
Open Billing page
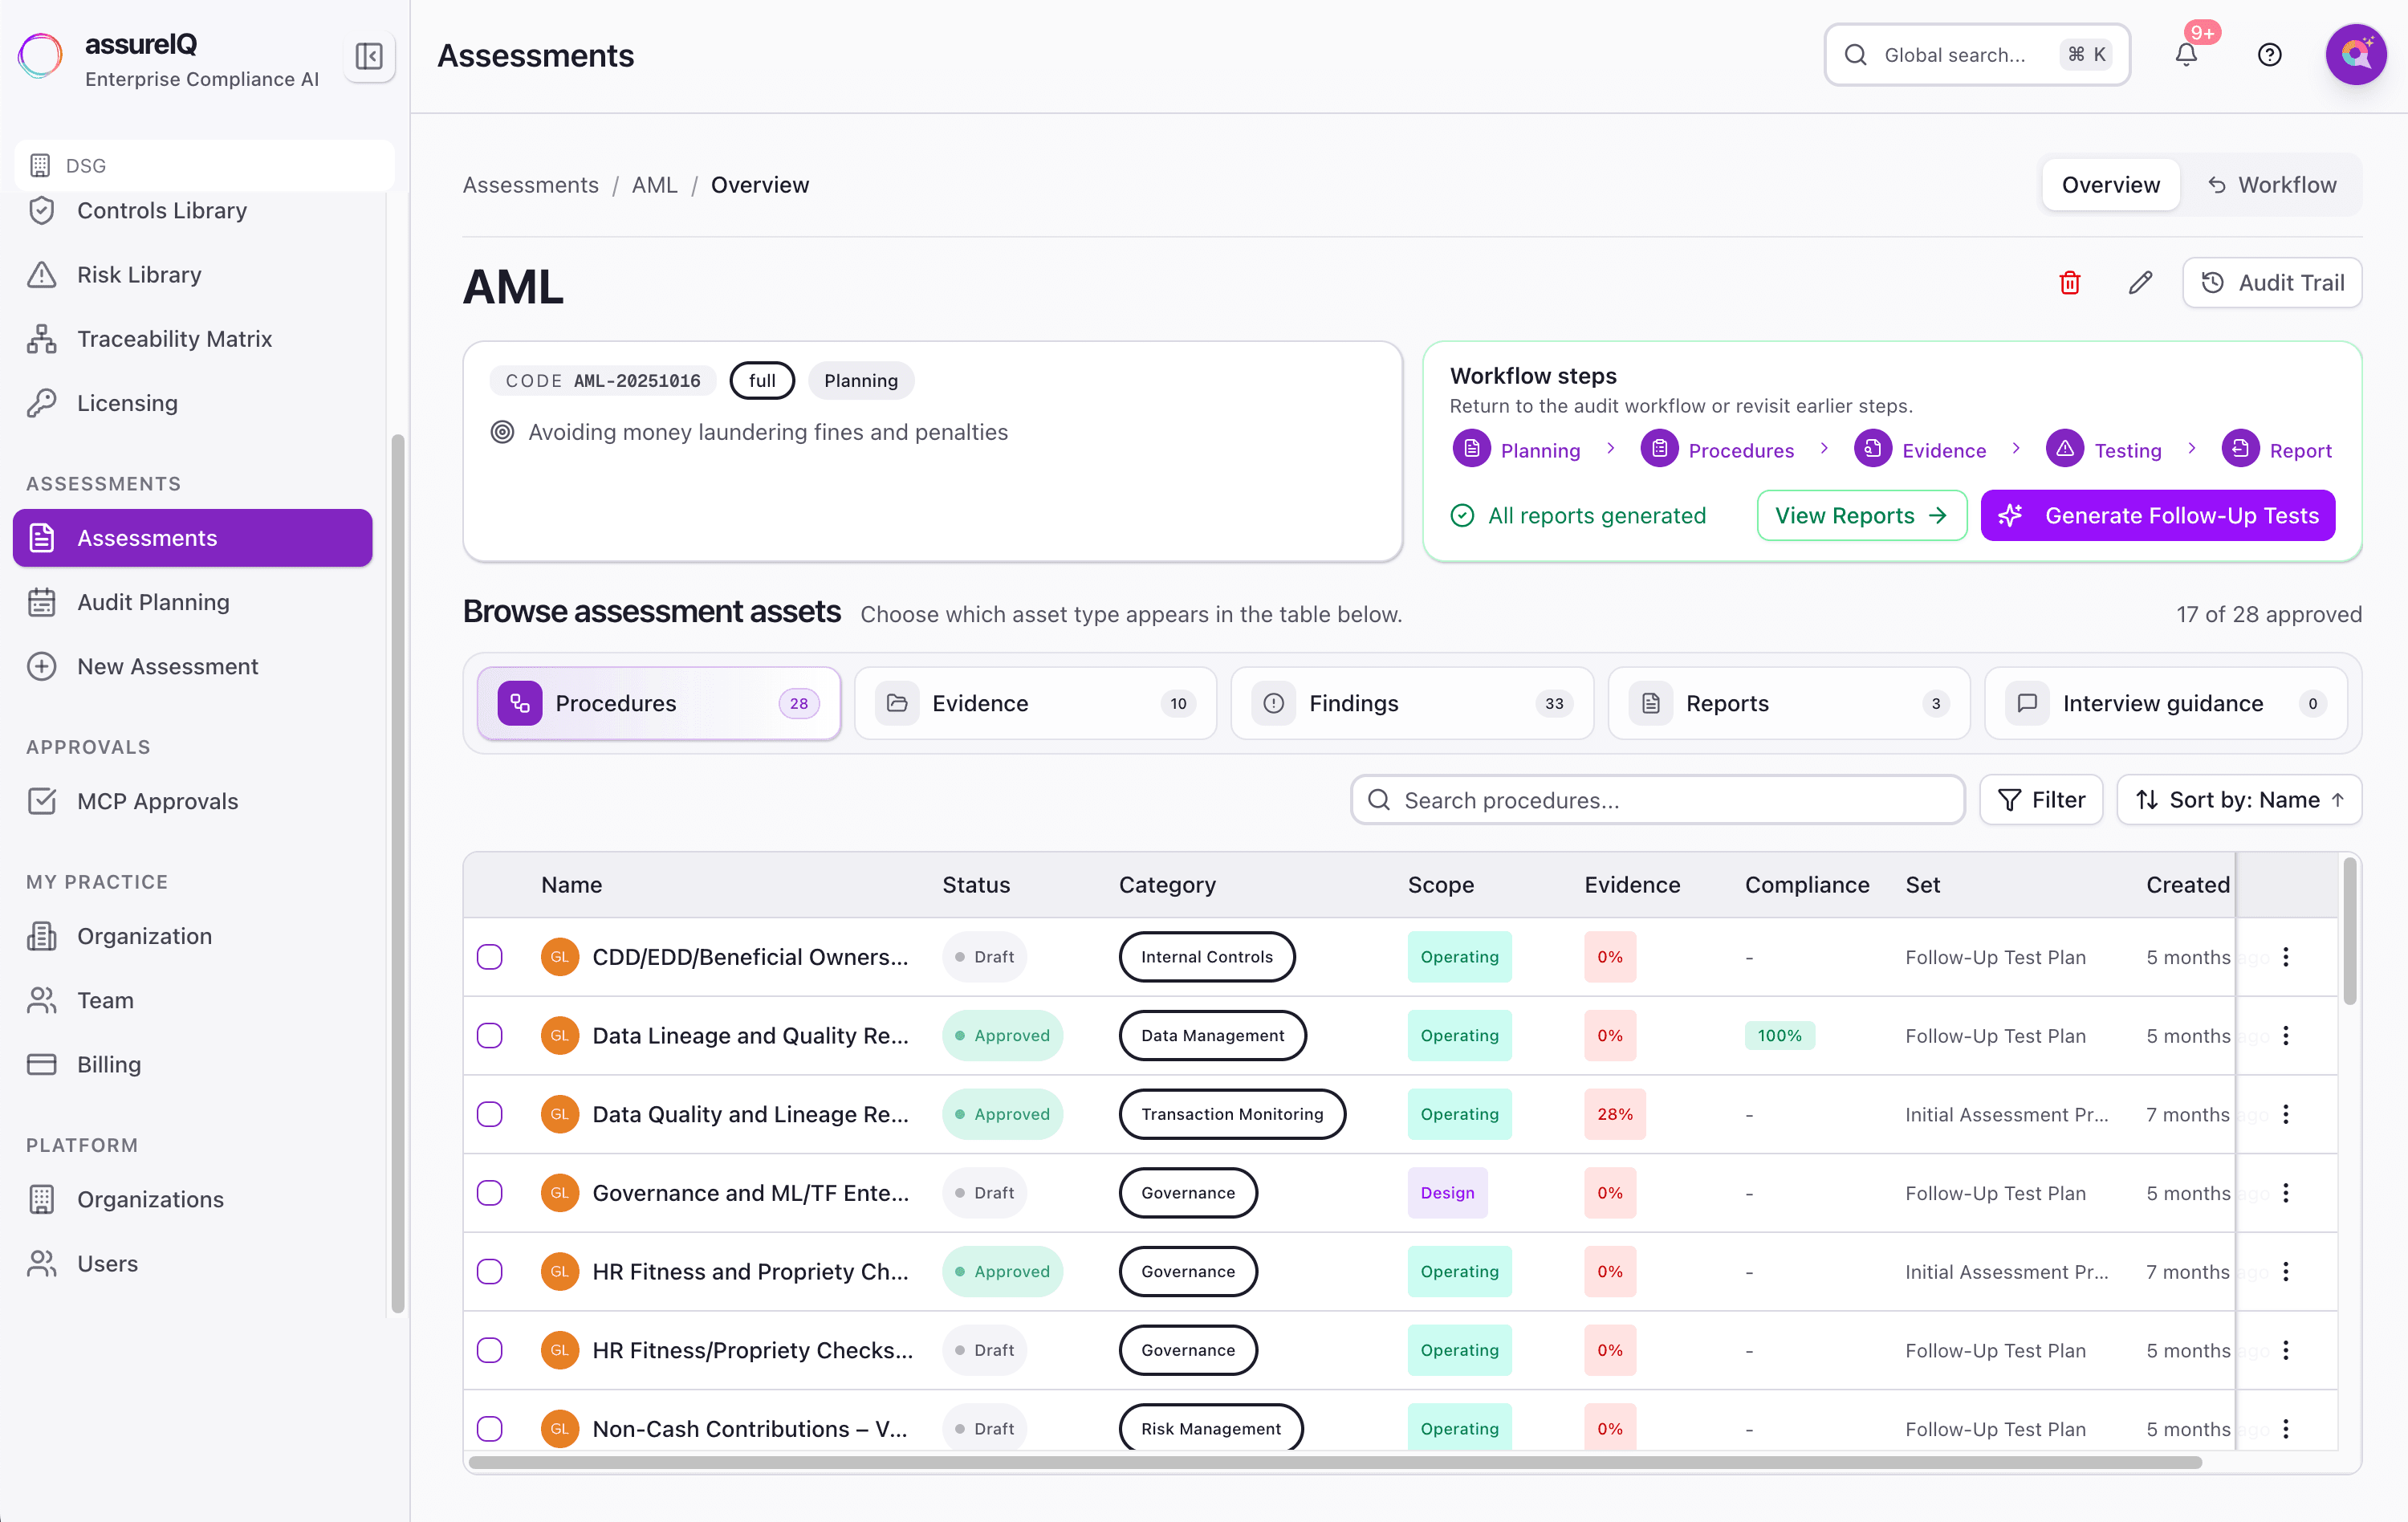[x=193, y=1064]
